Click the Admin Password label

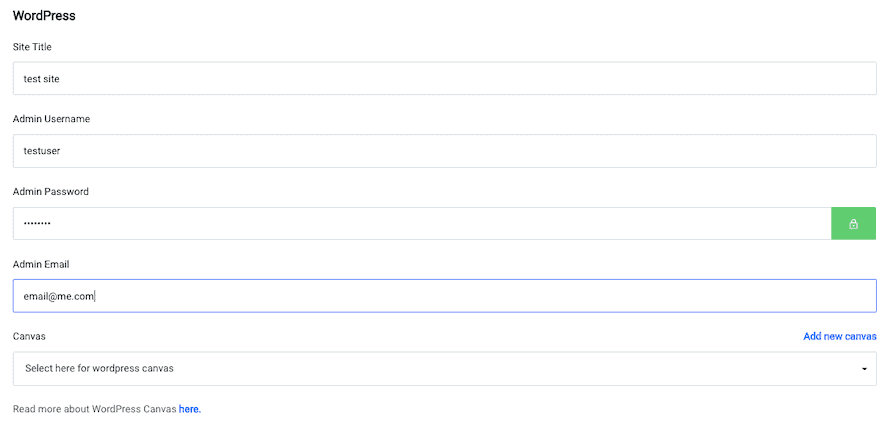51,191
